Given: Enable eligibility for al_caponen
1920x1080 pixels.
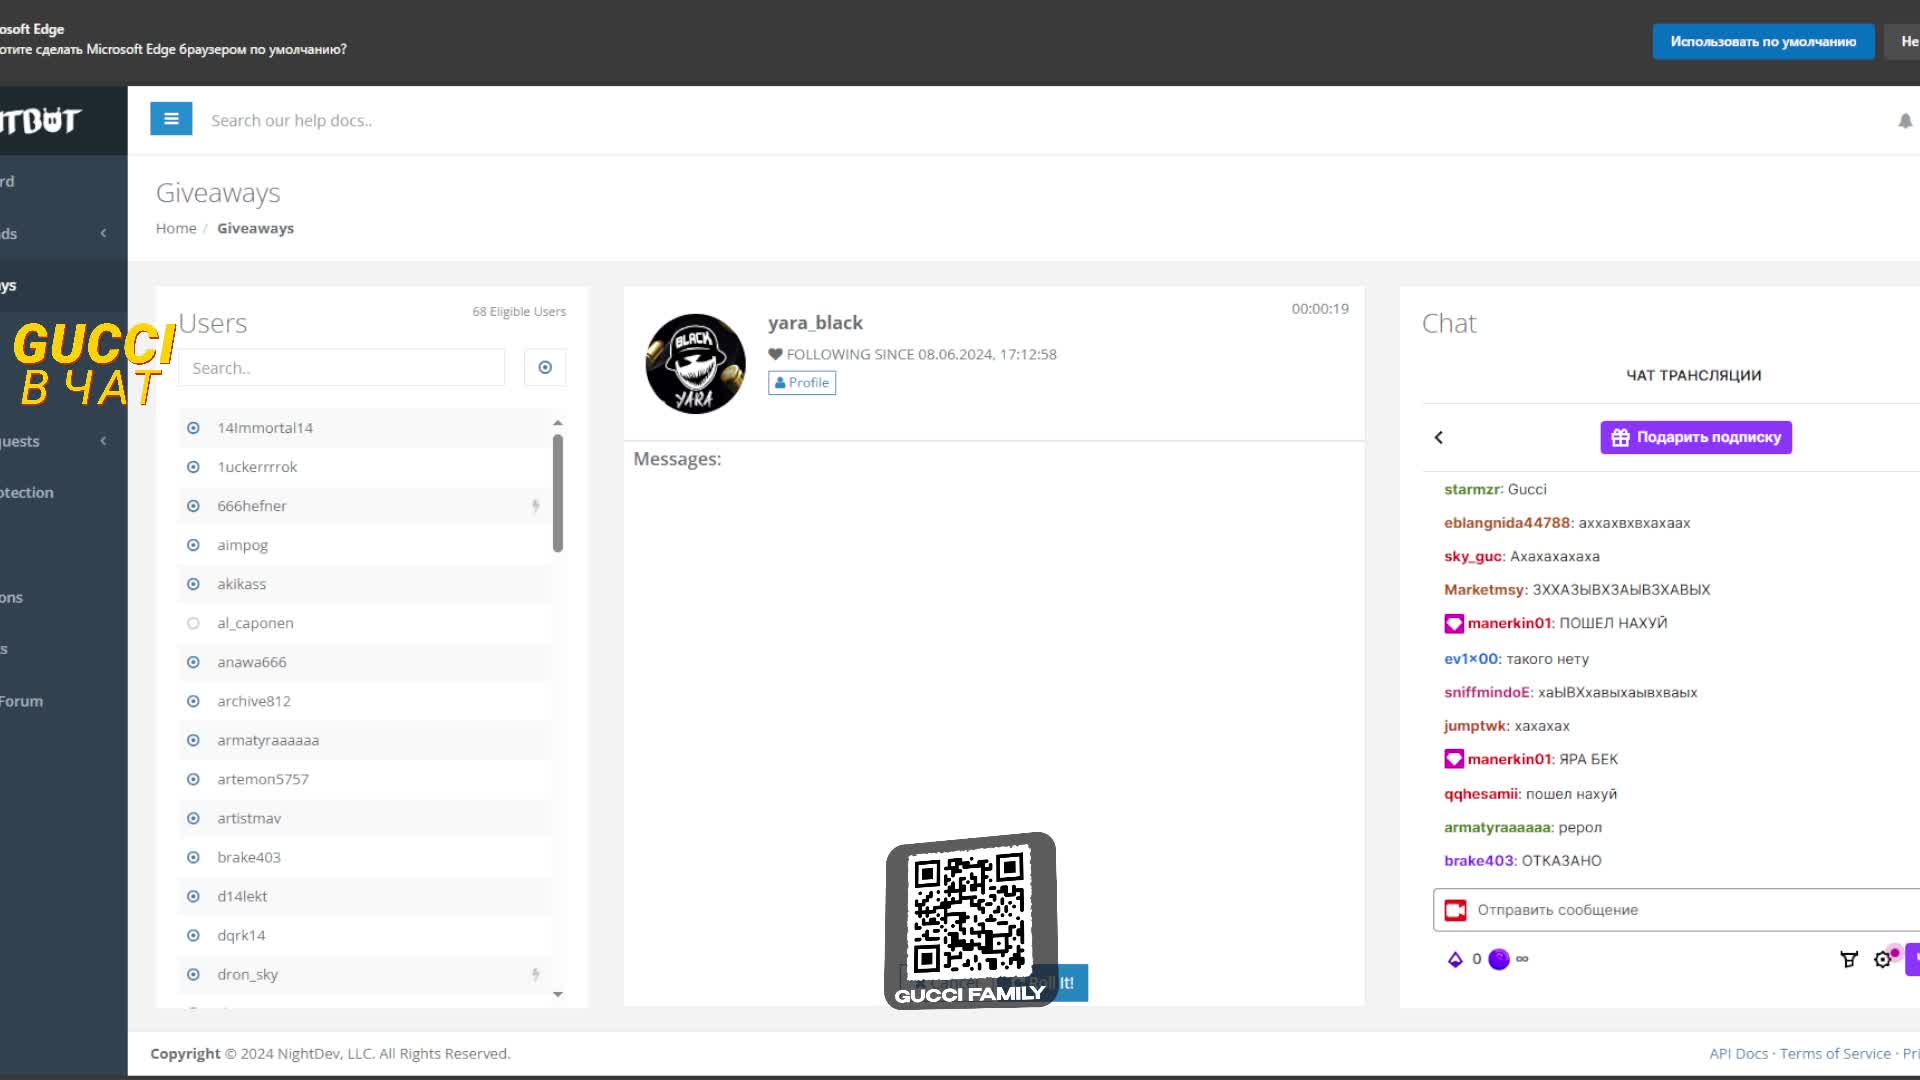Looking at the screenshot, I should [193, 623].
